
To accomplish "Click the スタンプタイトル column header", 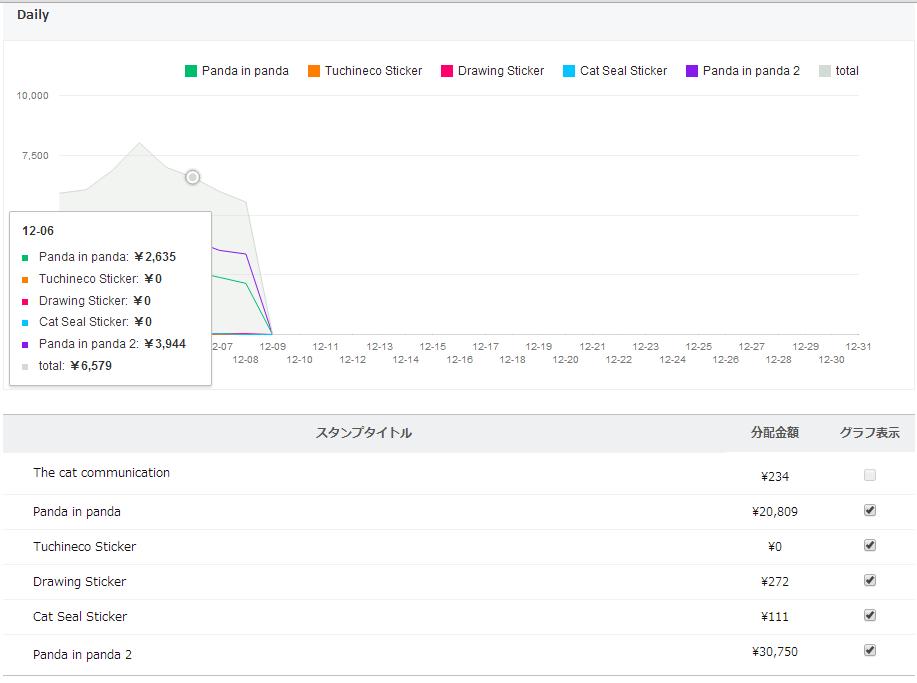I will tap(364, 433).
